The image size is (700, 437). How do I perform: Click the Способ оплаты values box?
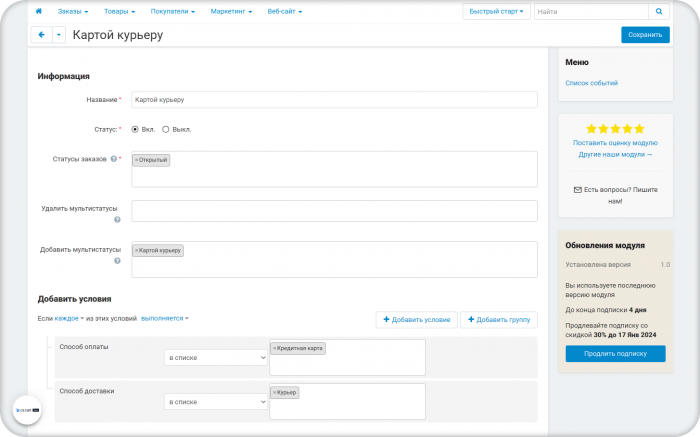(347, 358)
